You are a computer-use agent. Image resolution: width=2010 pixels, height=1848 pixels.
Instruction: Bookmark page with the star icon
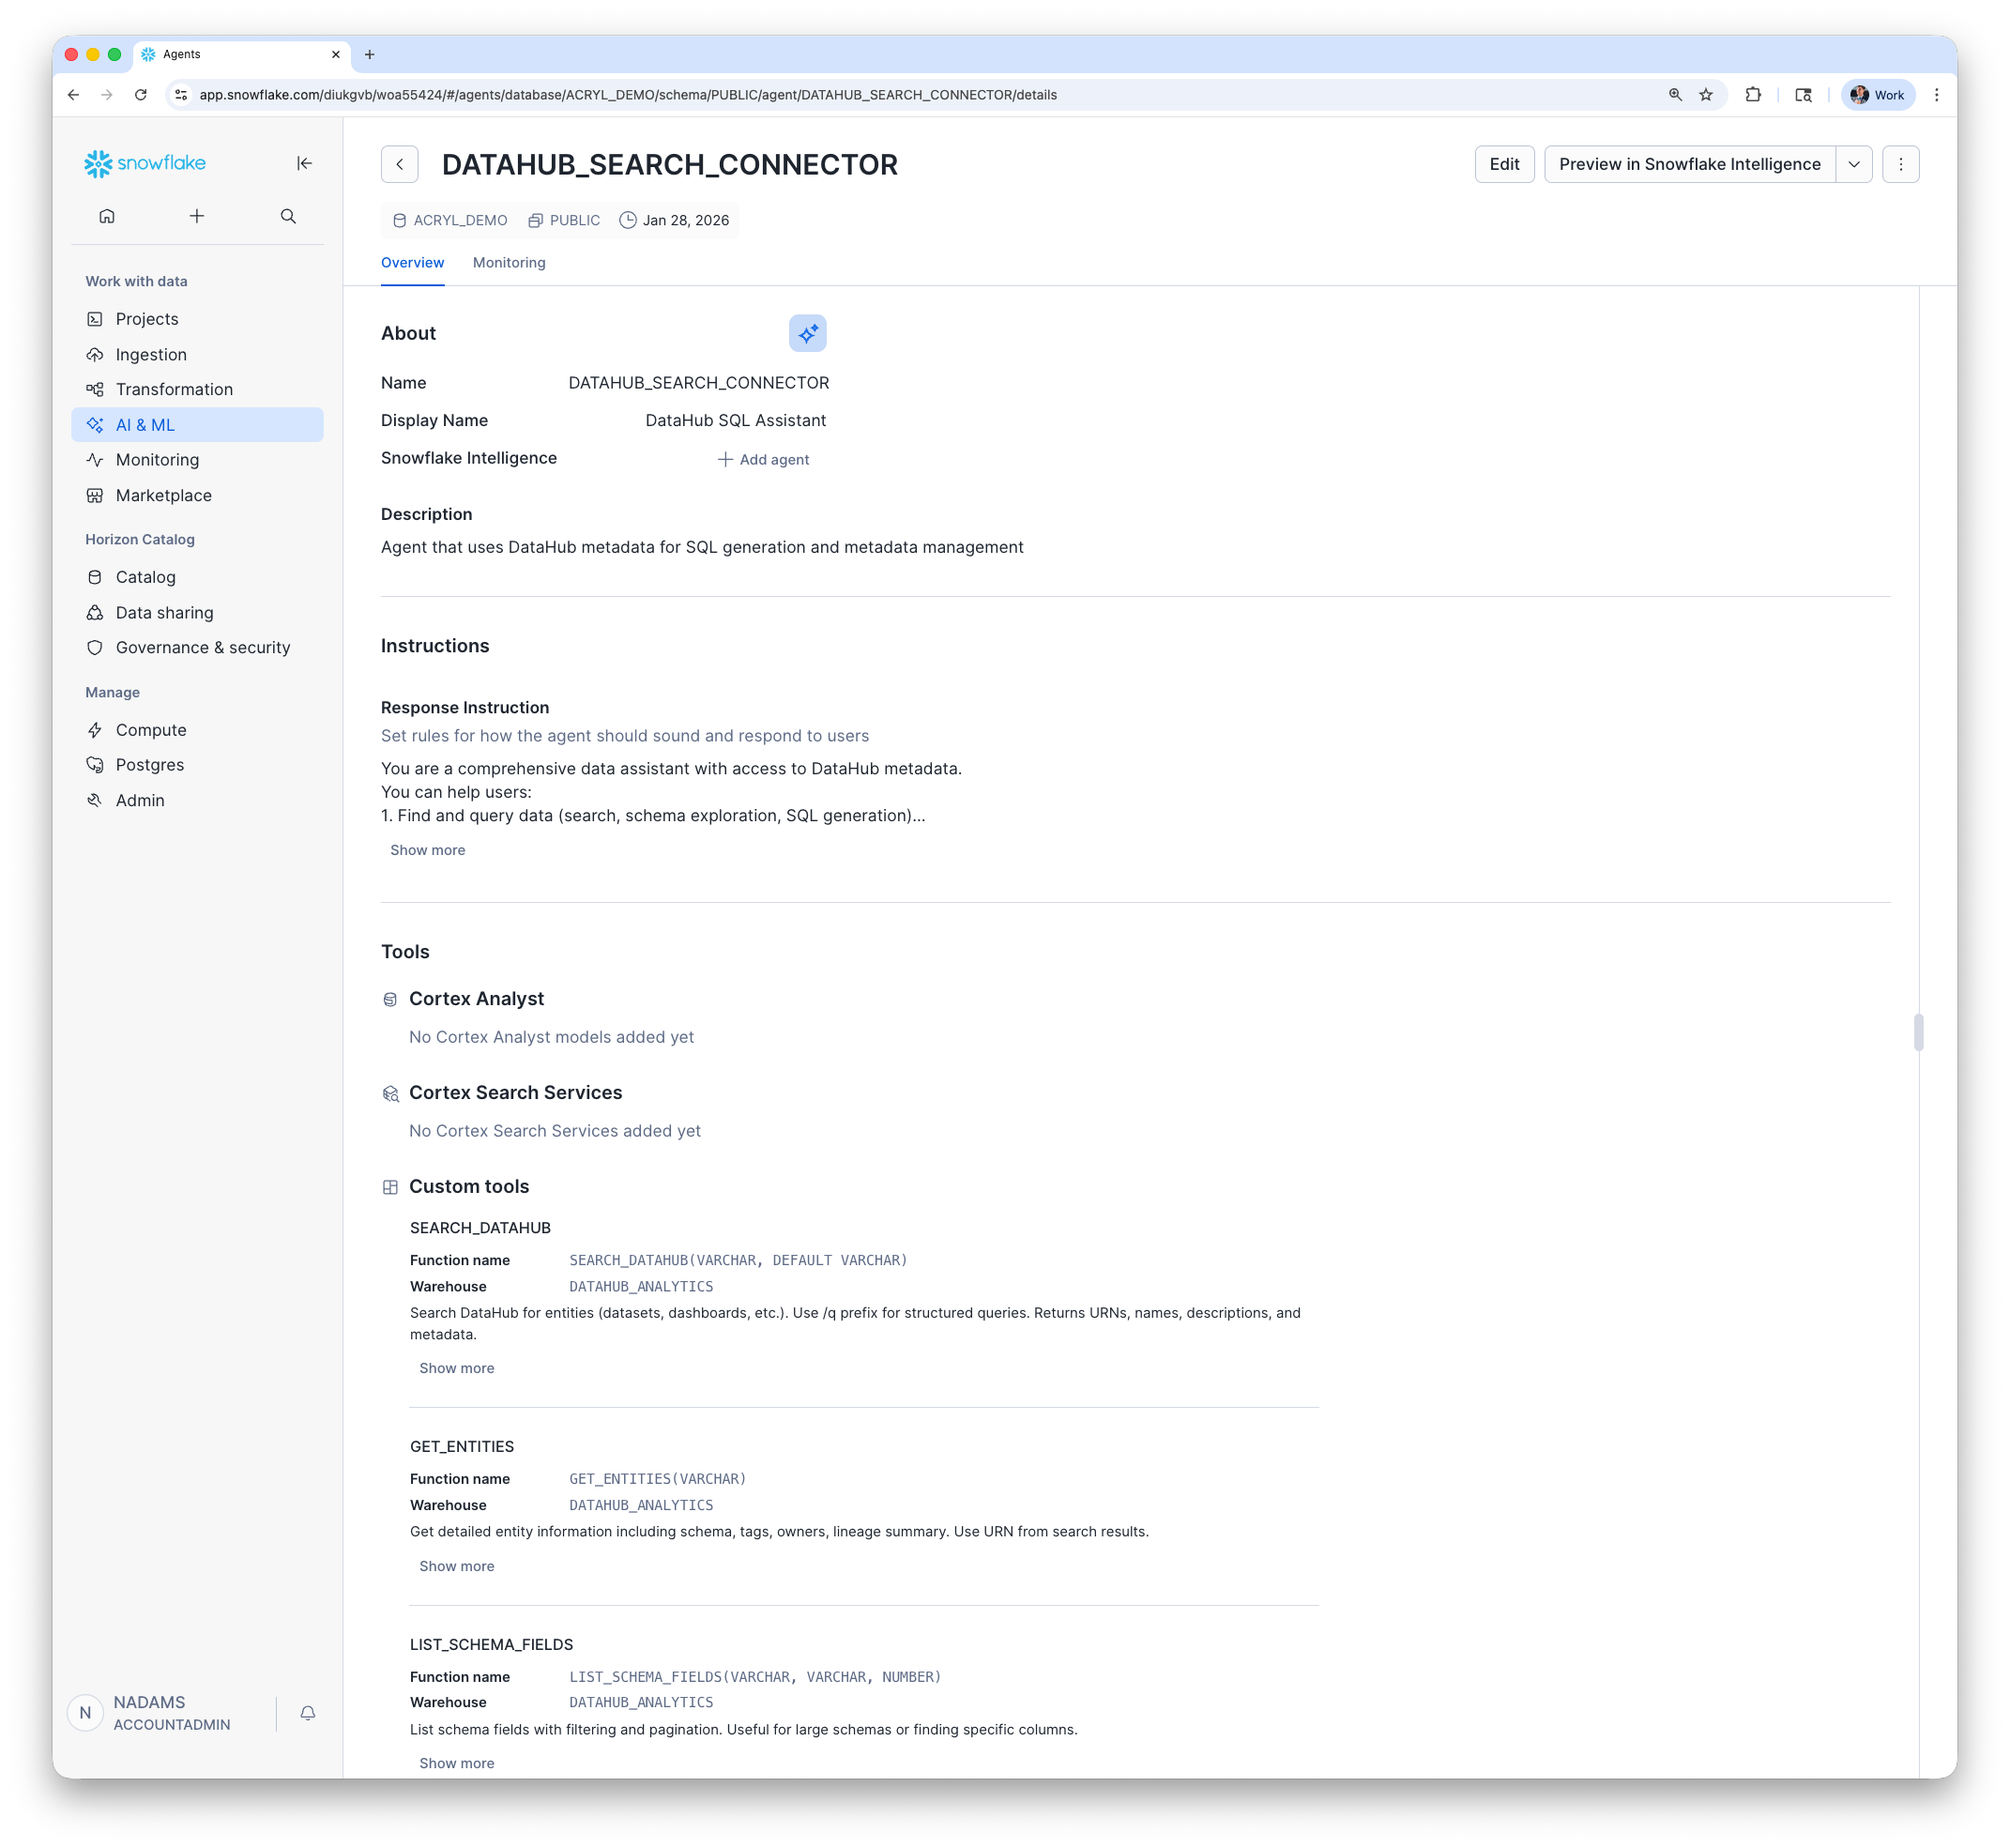coord(1706,95)
